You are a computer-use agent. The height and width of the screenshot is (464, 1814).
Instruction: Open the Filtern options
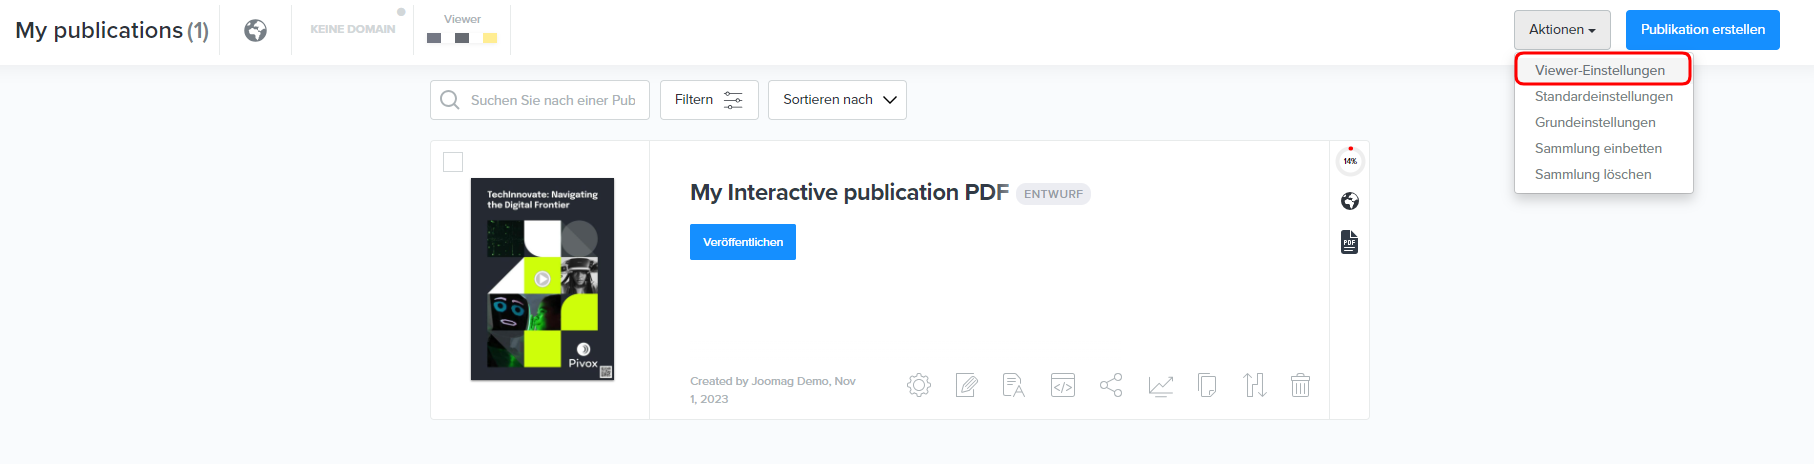click(x=709, y=100)
